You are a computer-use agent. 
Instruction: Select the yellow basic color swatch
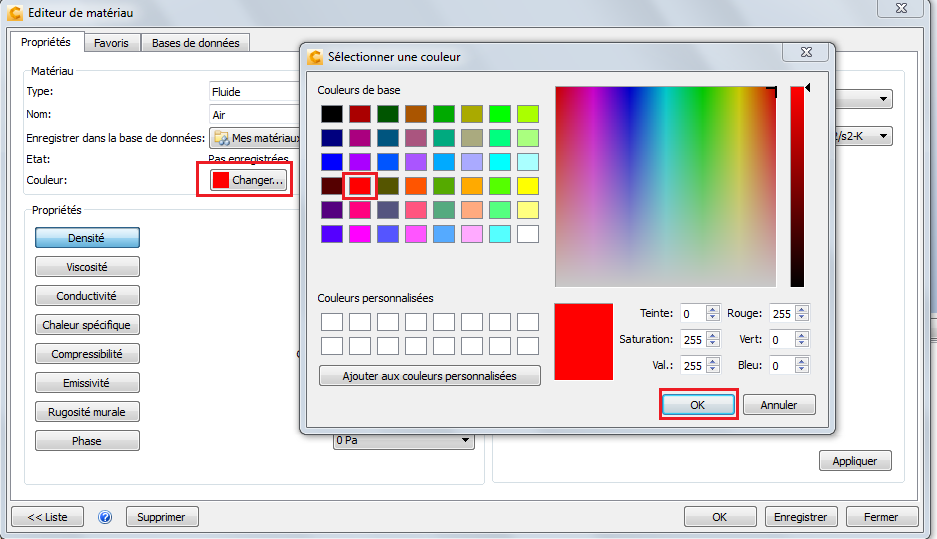point(528,186)
